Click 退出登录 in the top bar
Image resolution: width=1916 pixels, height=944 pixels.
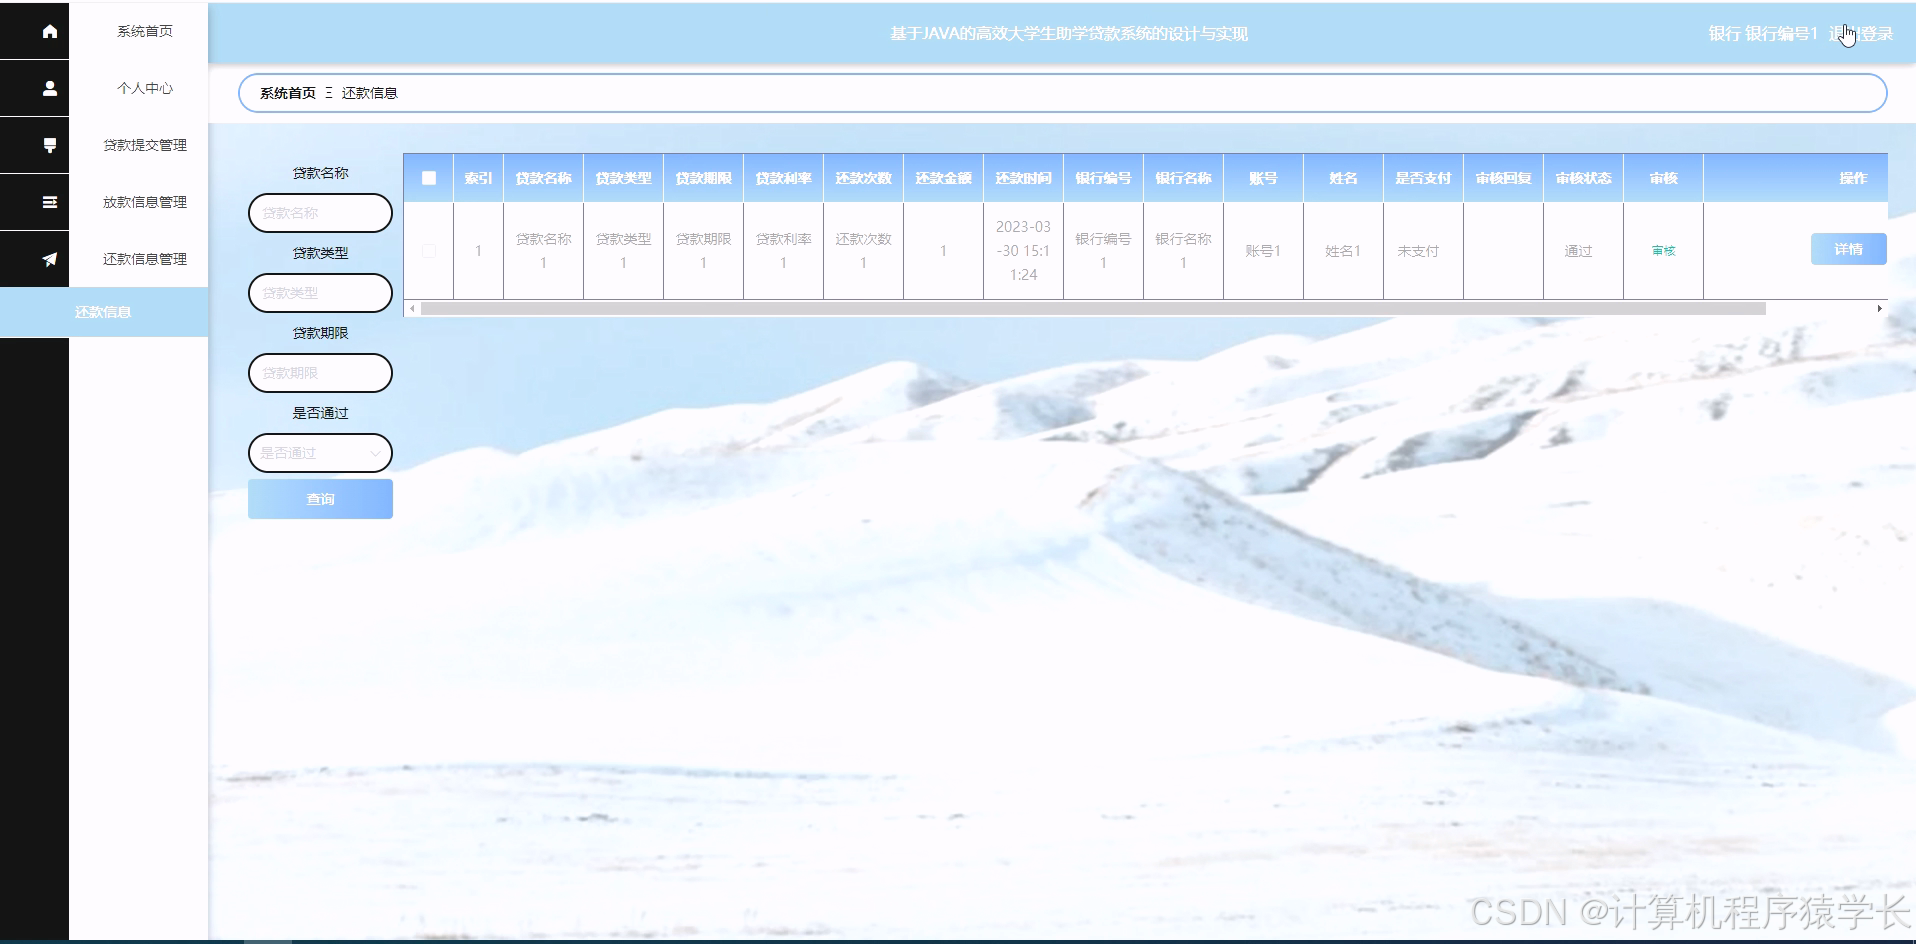tap(1861, 34)
